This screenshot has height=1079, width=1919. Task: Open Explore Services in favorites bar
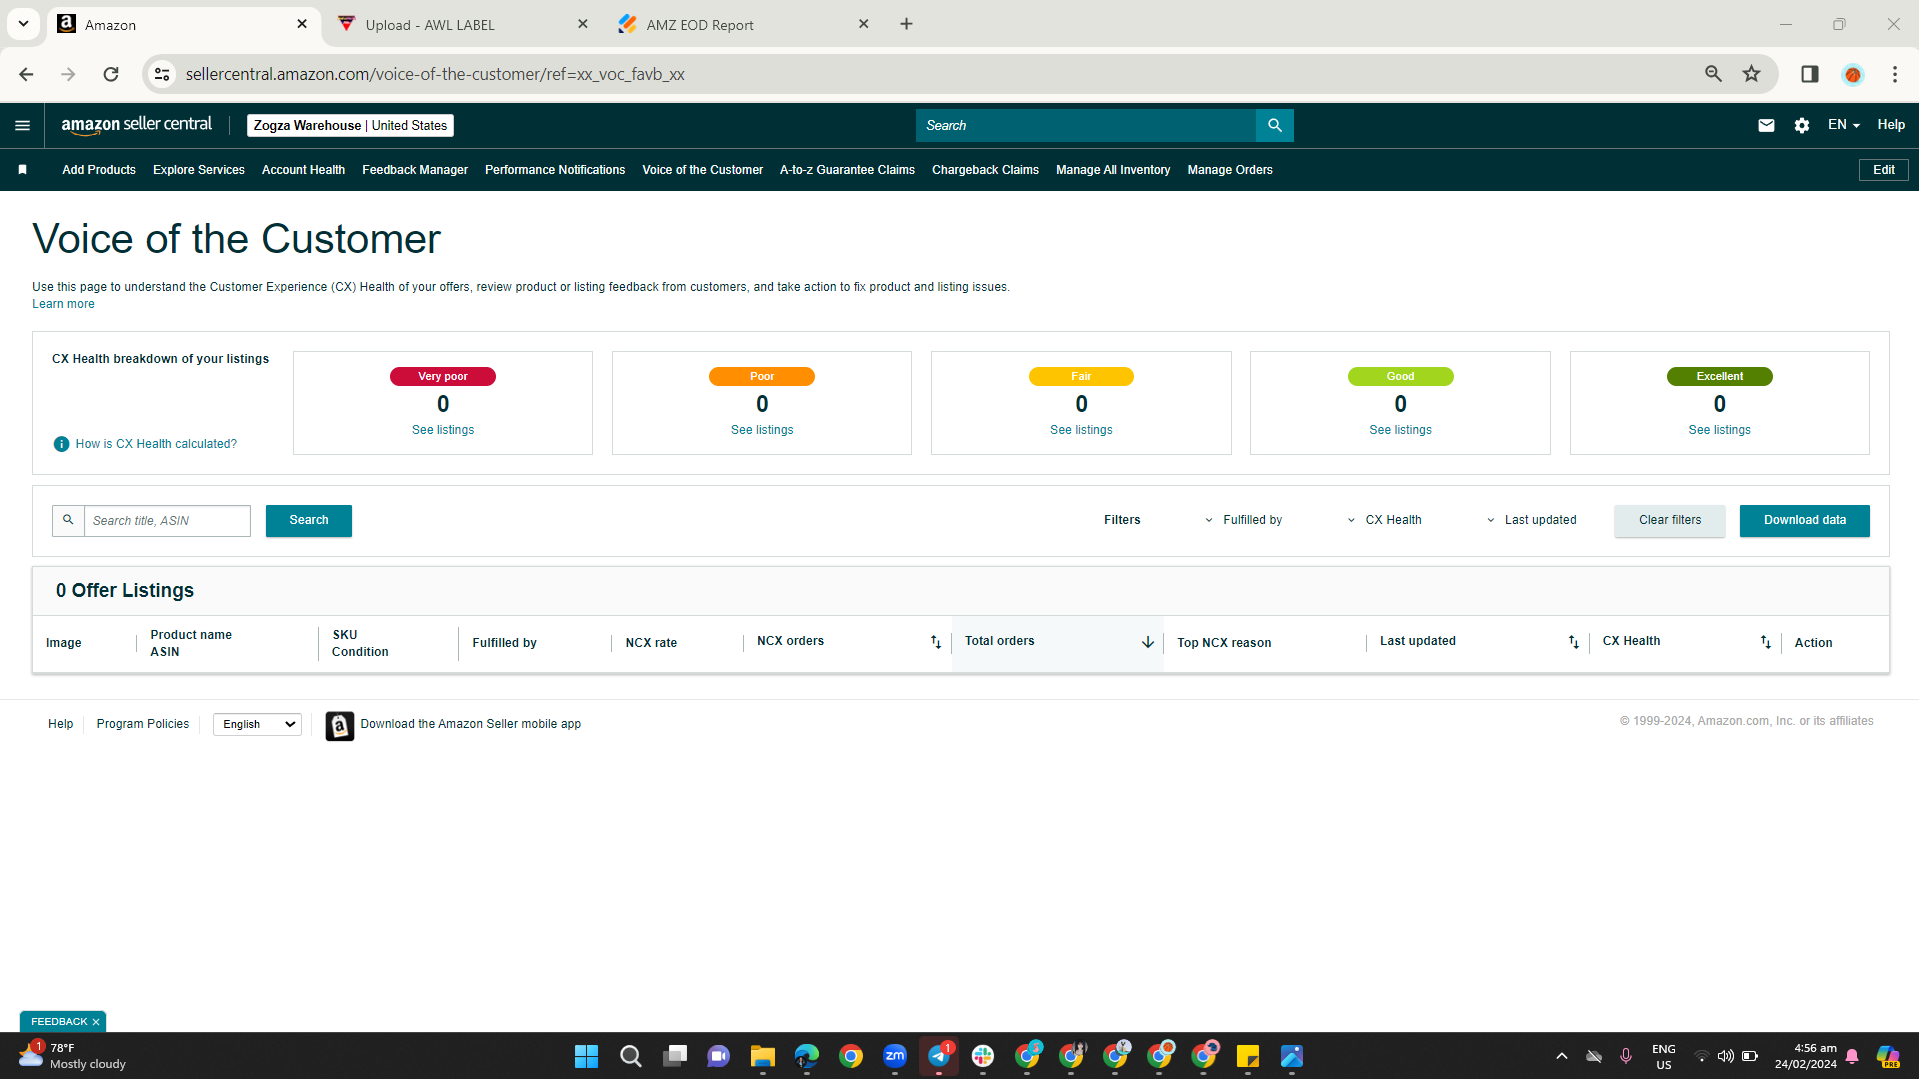(199, 170)
